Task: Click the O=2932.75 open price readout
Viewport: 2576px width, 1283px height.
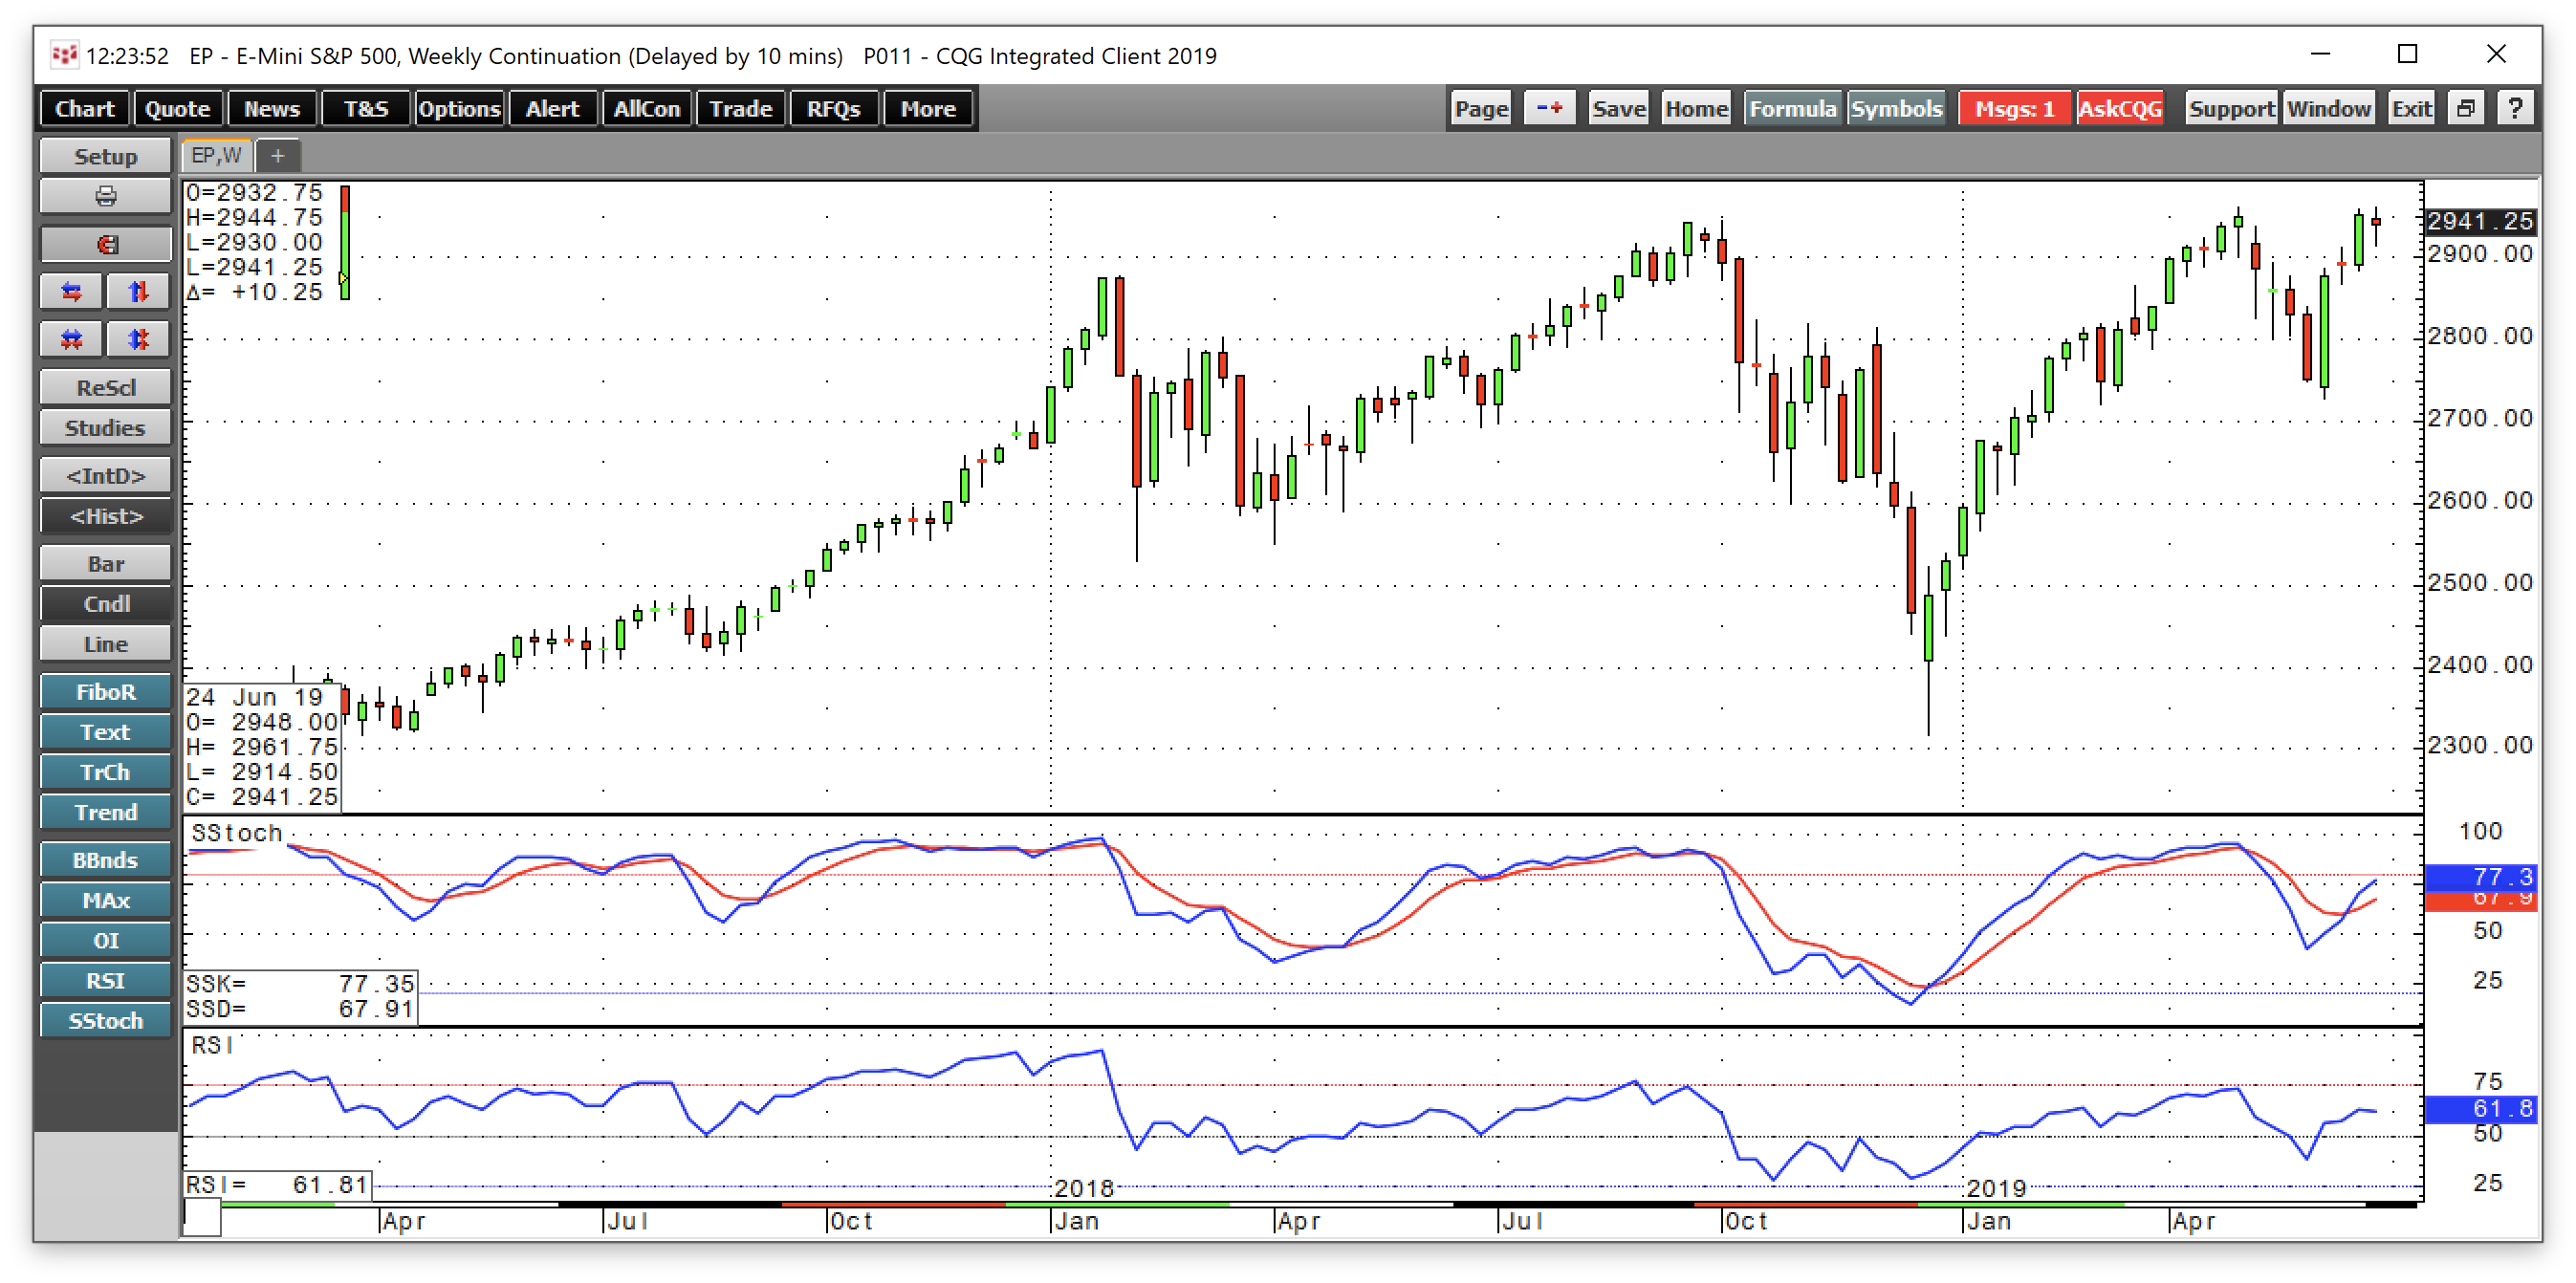Action: coord(255,192)
